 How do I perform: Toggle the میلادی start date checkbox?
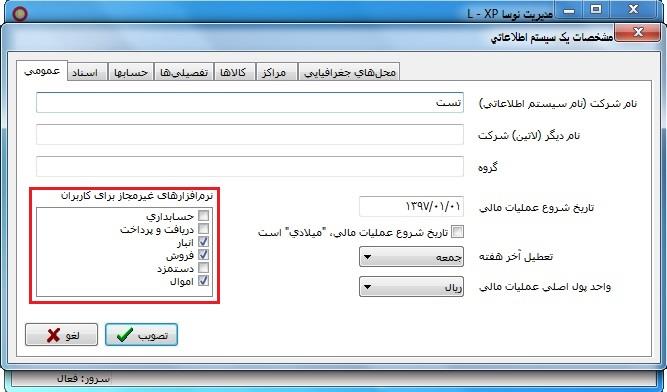pyautogui.click(x=458, y=232)
